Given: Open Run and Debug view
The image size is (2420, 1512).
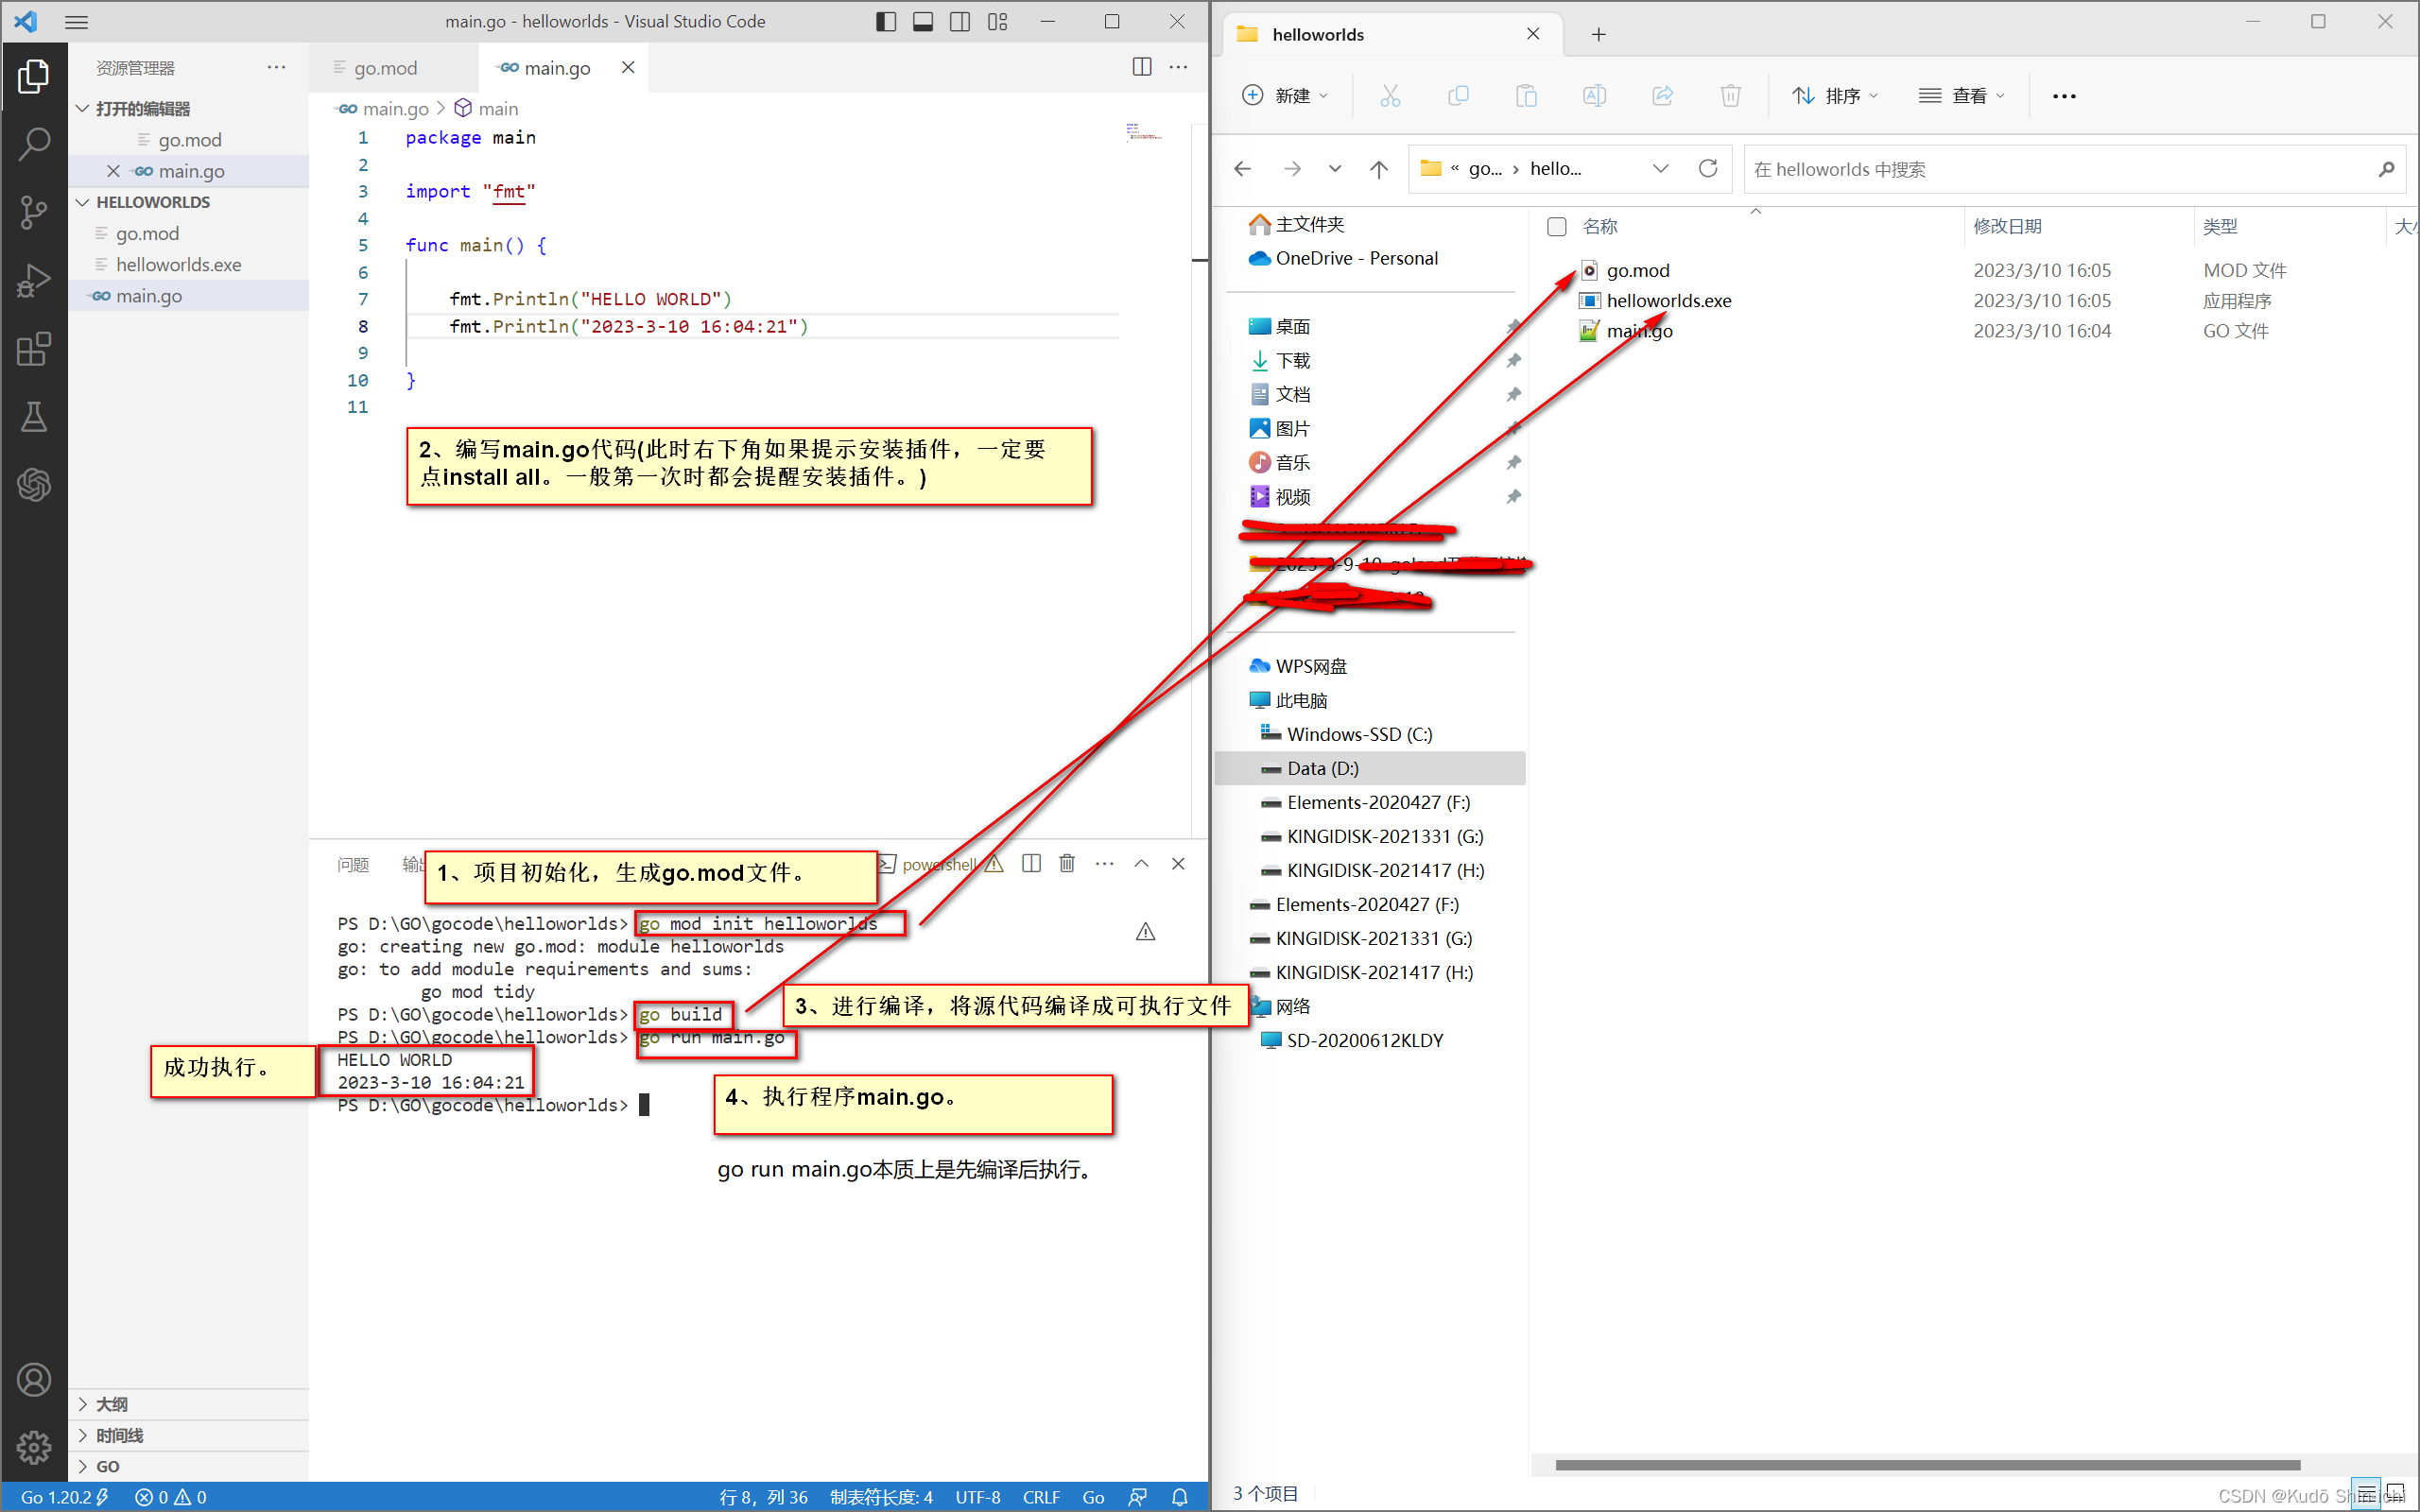Looking at the screenshot, I should [x=34, y=281].
